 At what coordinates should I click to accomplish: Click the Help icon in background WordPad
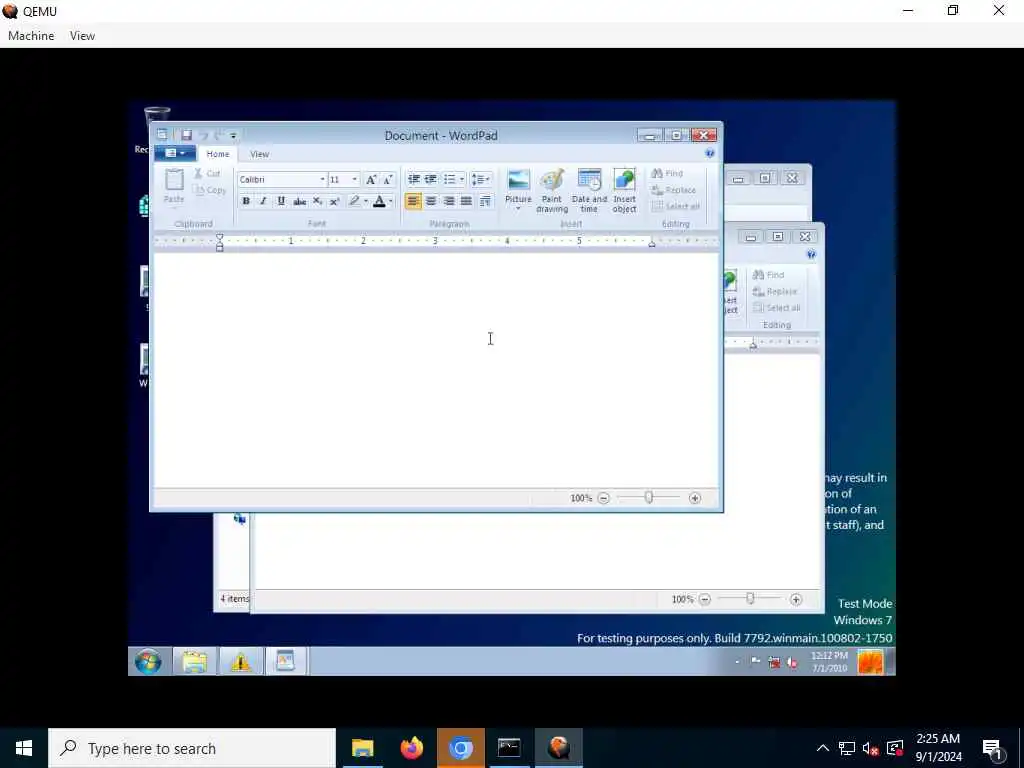point(811,255)
